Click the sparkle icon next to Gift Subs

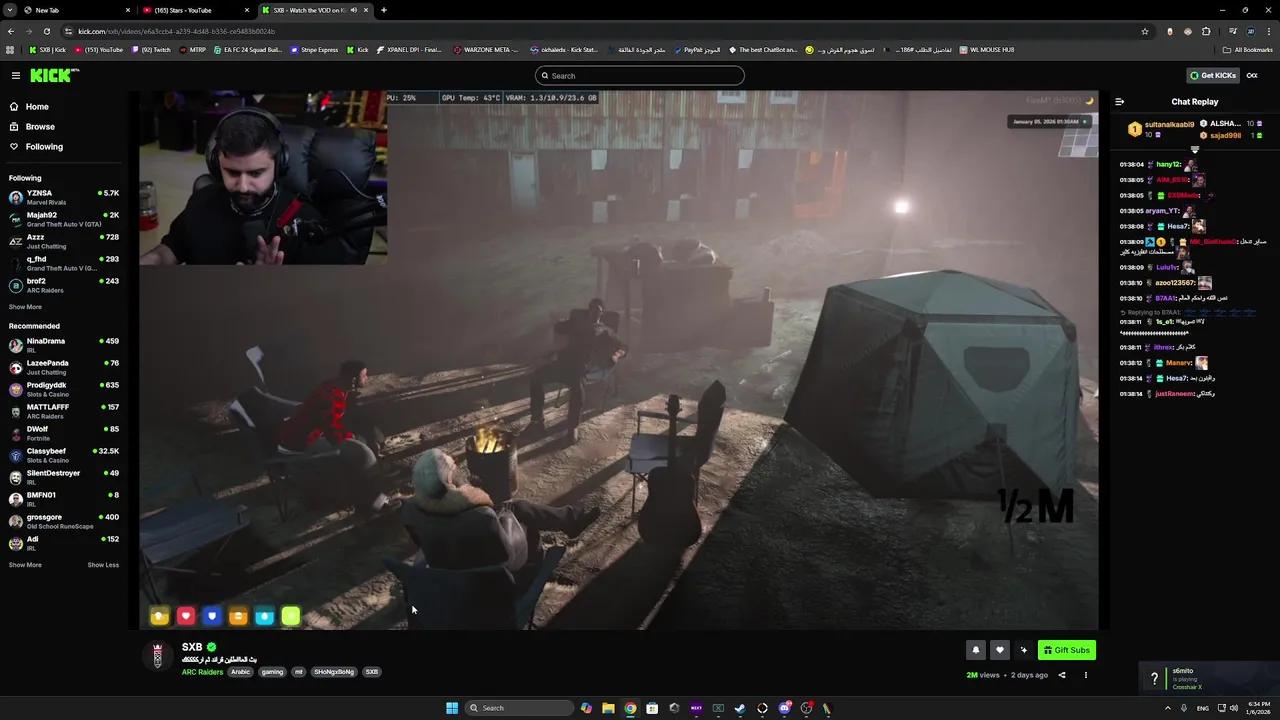click(x=1023, y=650)
